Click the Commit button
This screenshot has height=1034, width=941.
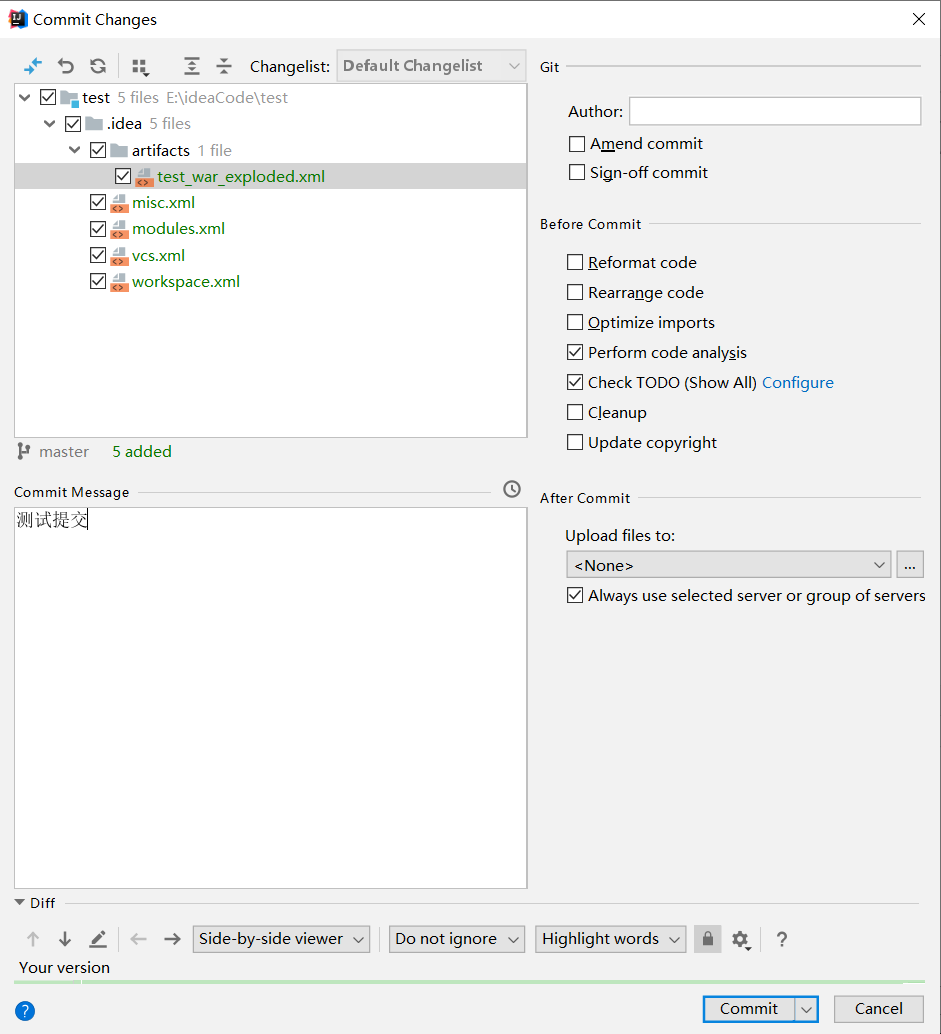(749, 1009)
